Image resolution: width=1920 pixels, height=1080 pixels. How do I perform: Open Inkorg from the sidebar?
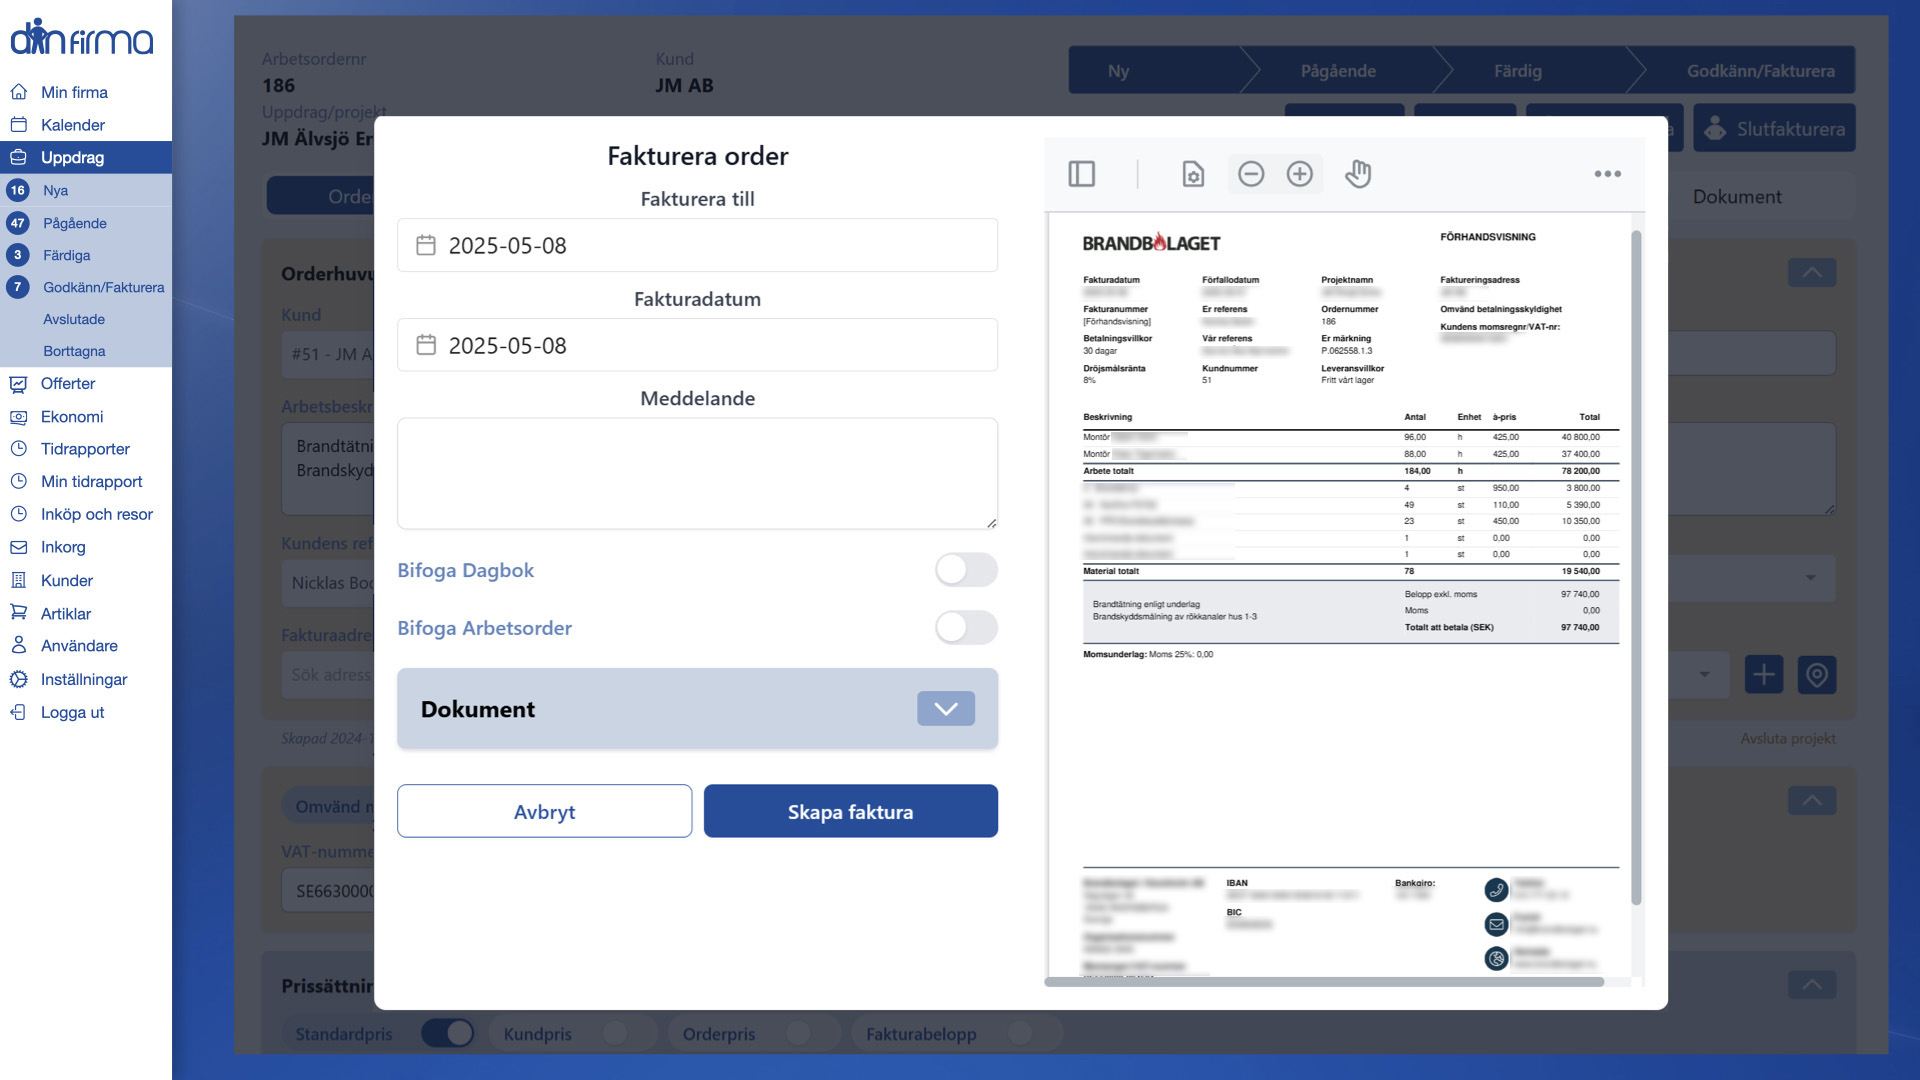pyautogui.click(x=63, y=547)
